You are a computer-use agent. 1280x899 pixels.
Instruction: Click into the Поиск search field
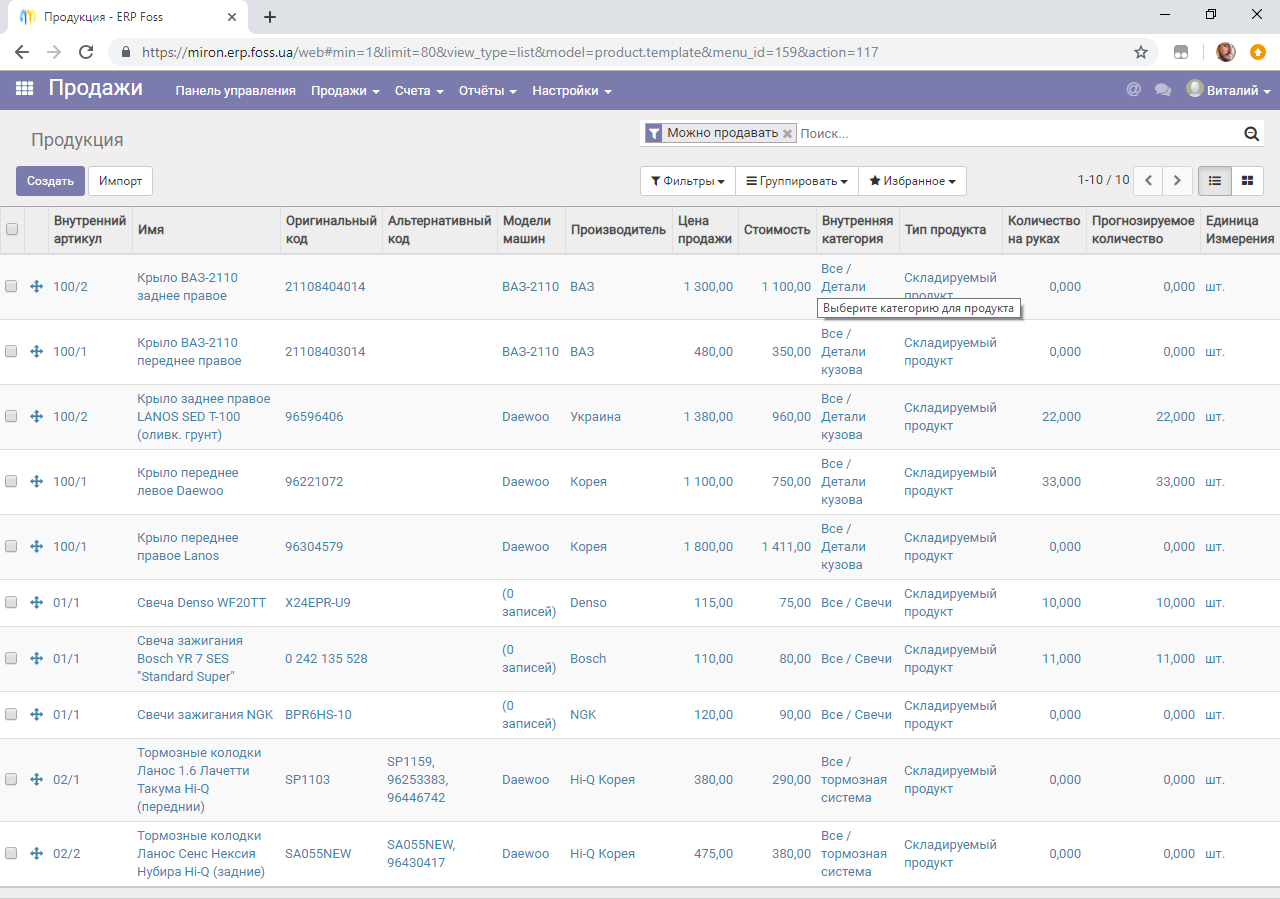tap(1018, 133)
